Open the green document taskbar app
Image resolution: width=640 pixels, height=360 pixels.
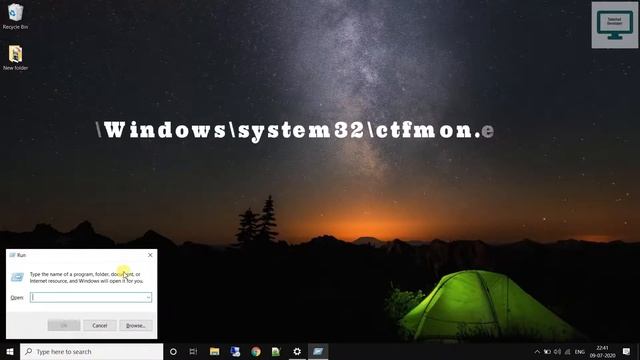pos(276,351)
